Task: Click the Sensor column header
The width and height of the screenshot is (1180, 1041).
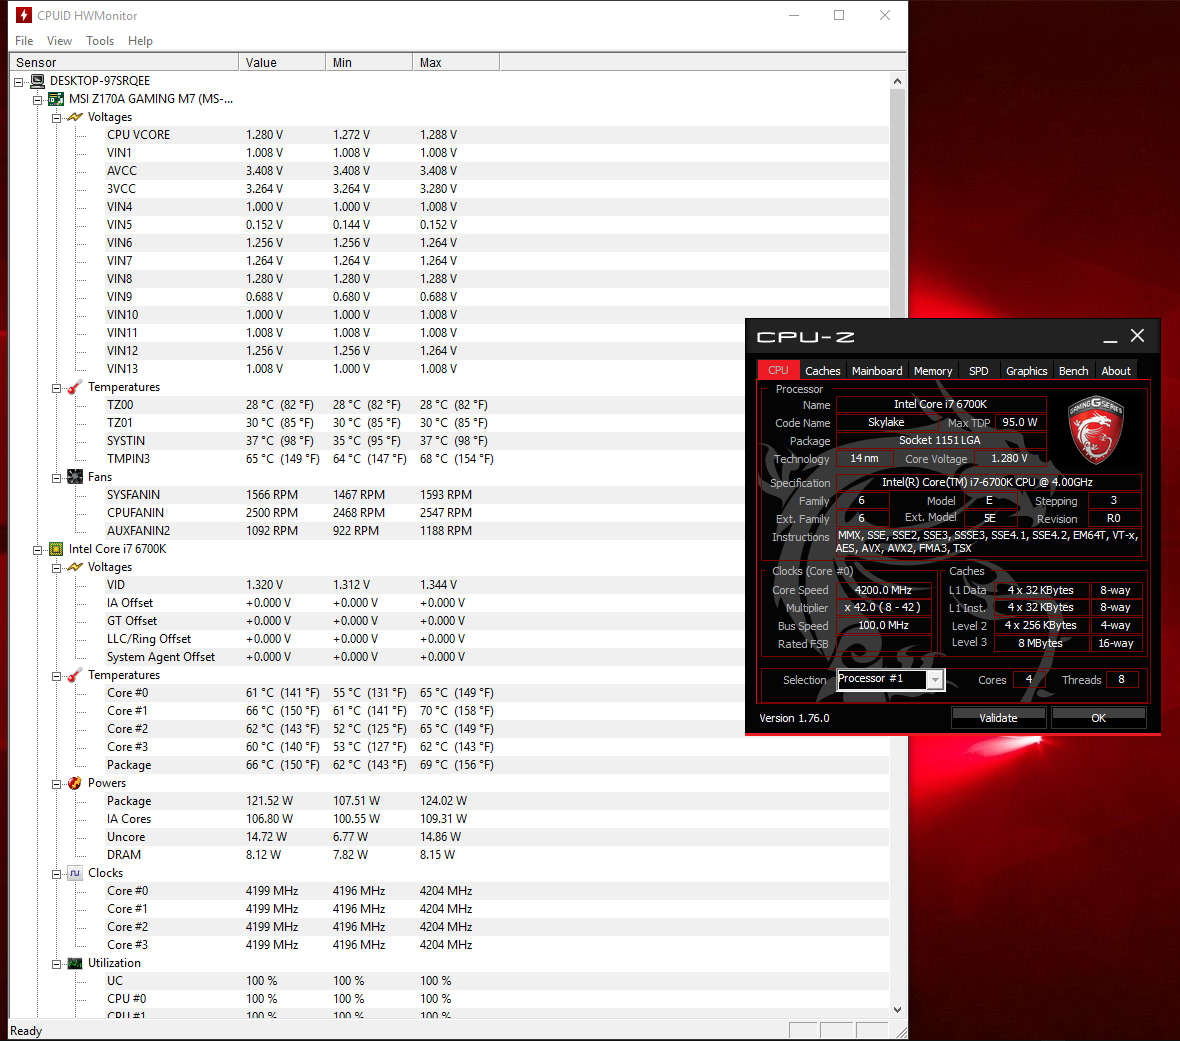Action: 124,62
